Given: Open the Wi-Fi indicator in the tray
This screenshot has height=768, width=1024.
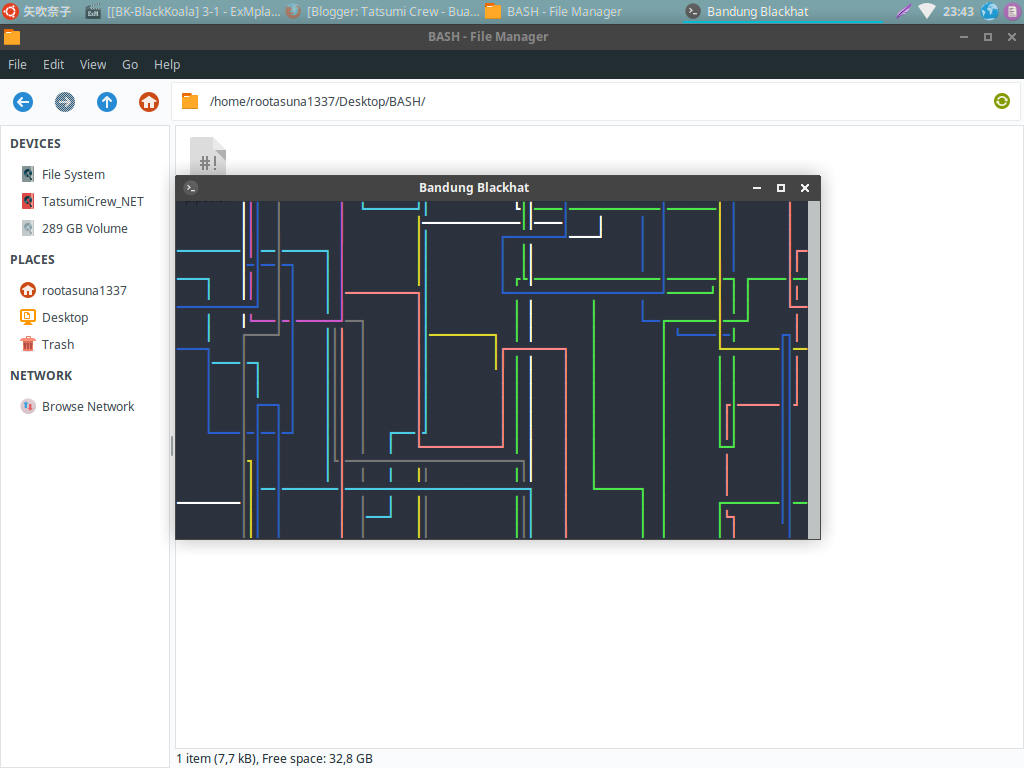Looking at the screenshot, I should pos(927,11).
